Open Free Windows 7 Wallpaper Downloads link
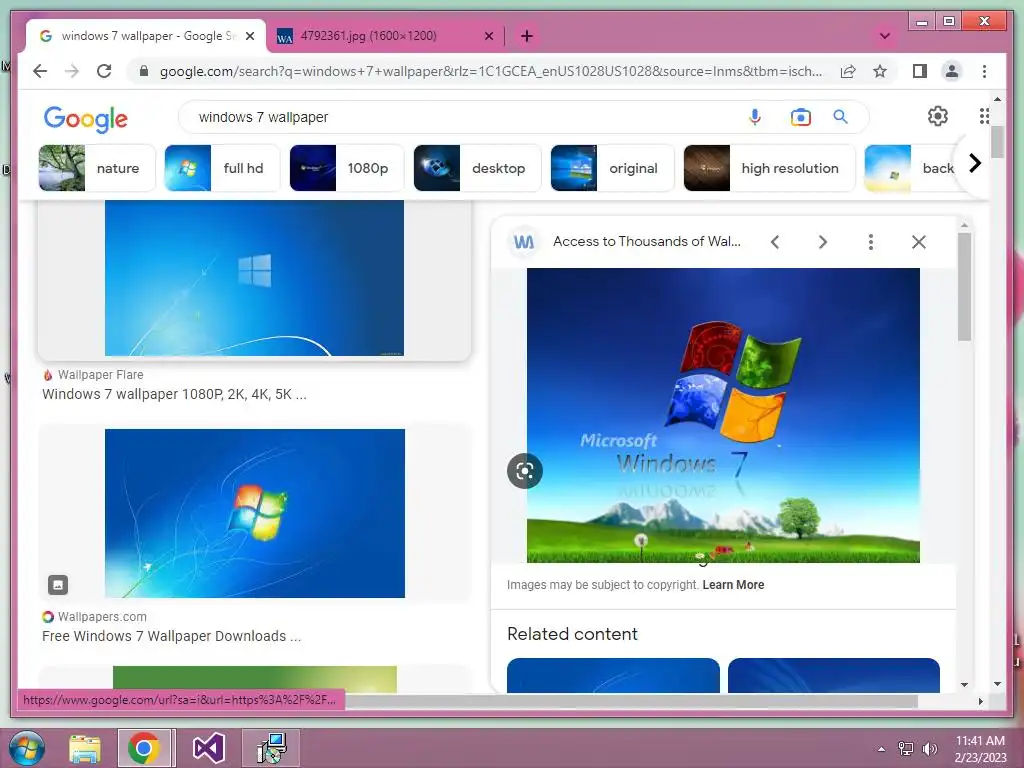Screen dimensions: 1024x768 [171, 636]
